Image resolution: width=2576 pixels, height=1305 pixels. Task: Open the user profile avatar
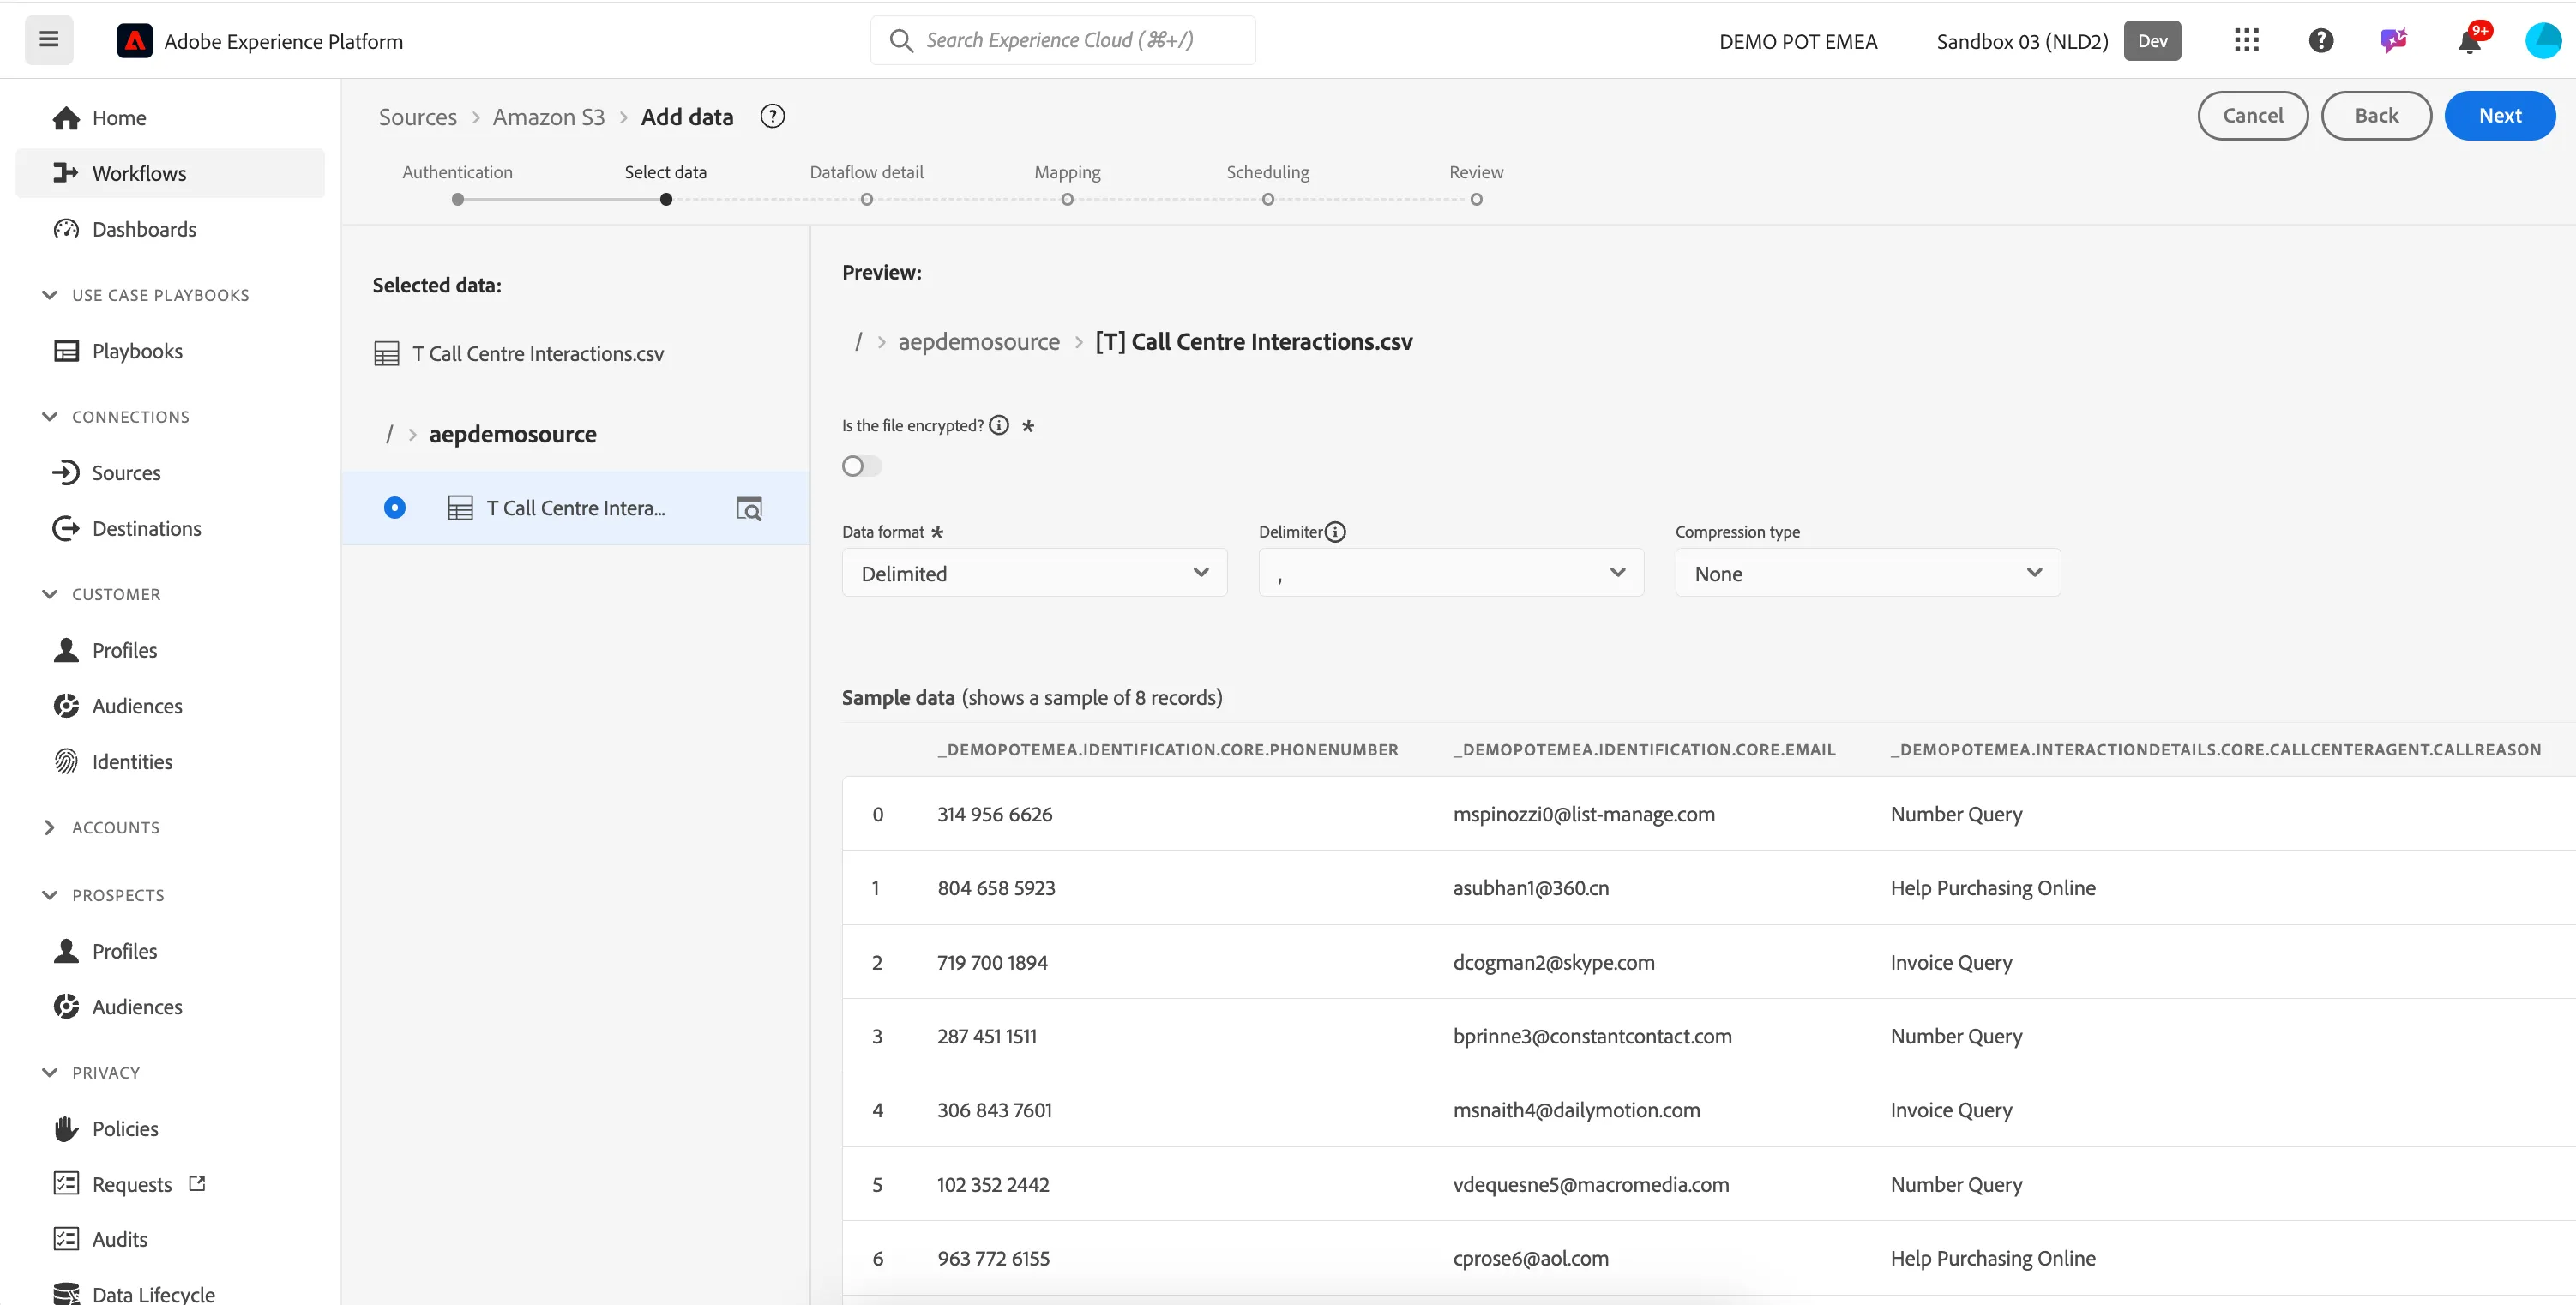(2543, 40)
